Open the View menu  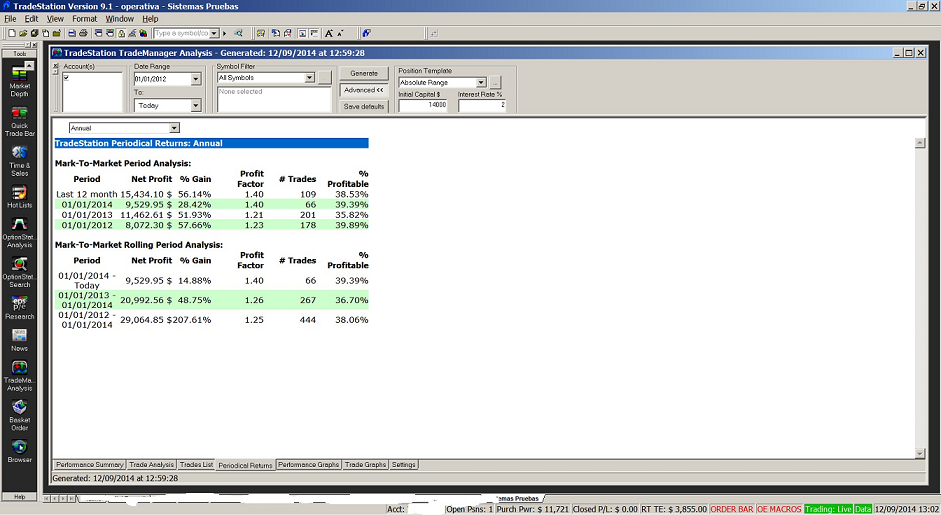point(55,19)
